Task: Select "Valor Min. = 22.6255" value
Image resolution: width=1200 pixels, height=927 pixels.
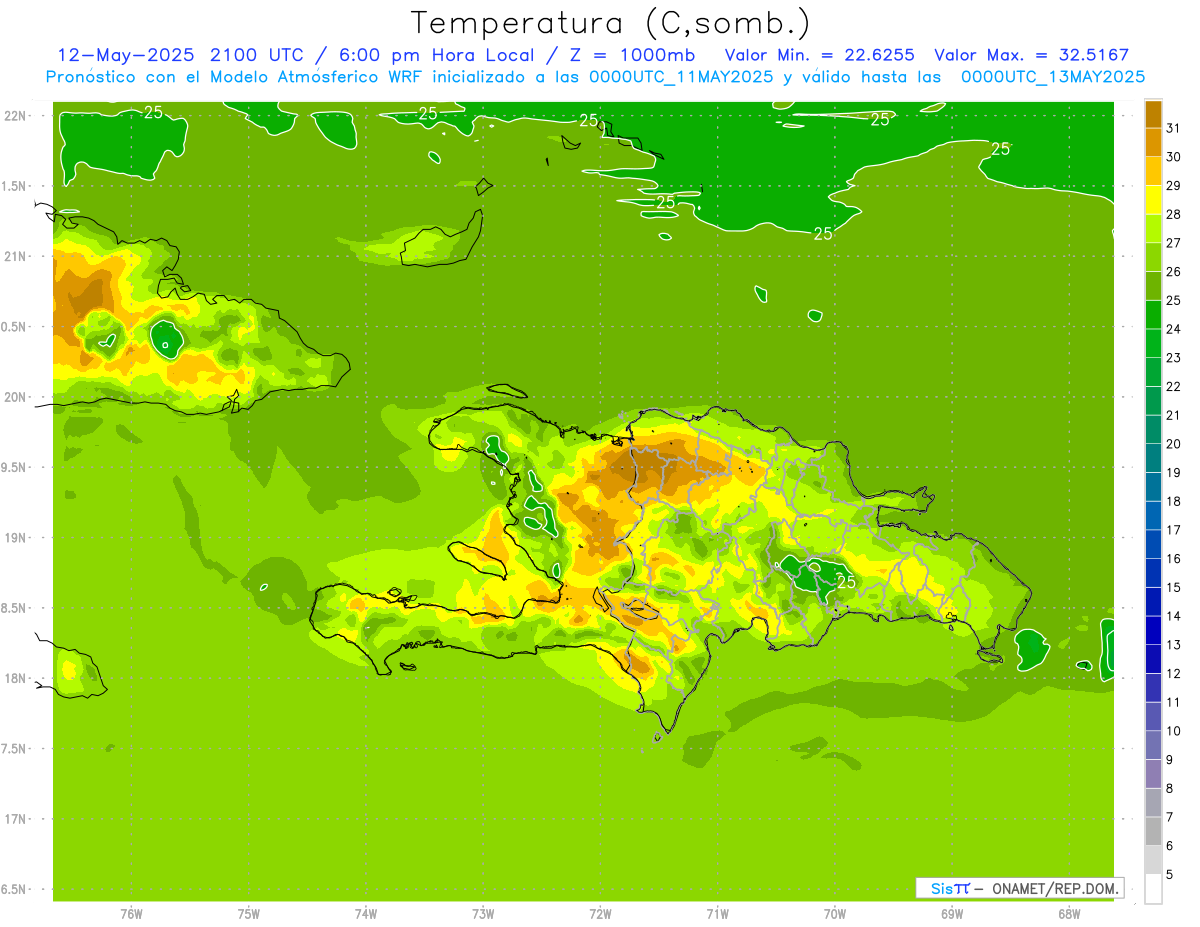Action: pos(819,55)
